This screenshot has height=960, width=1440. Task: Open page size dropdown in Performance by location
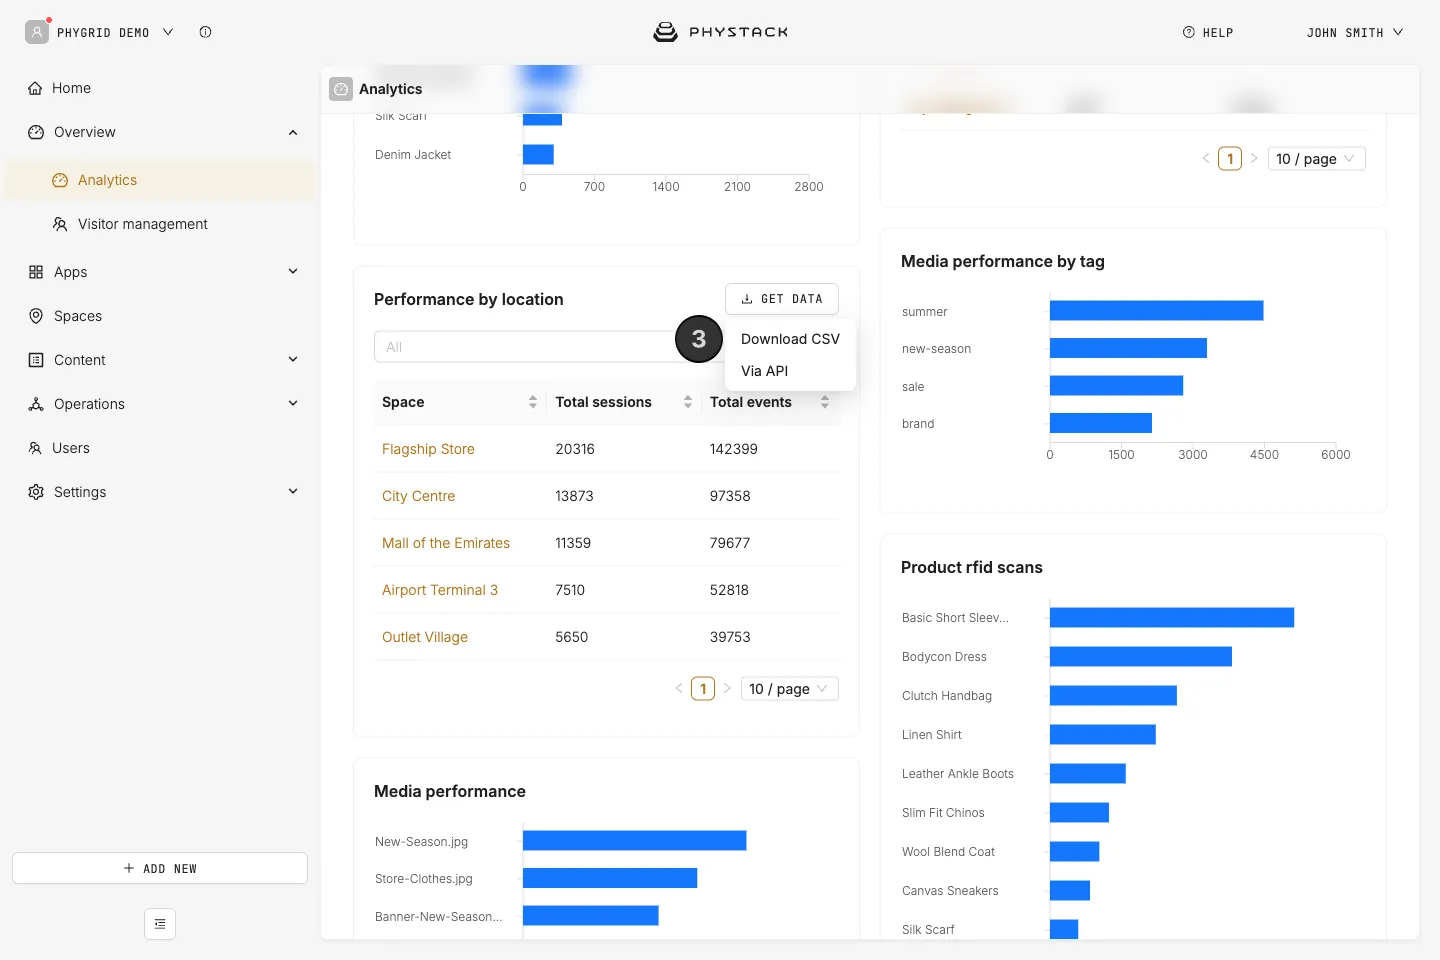click(x=790, y=689)
